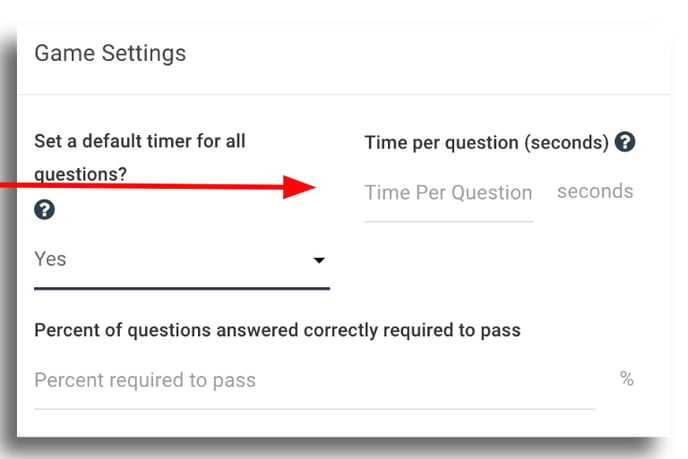Click the underline beneath Time Per Question placeholder
Screen dimensions: 688x459
448,220
